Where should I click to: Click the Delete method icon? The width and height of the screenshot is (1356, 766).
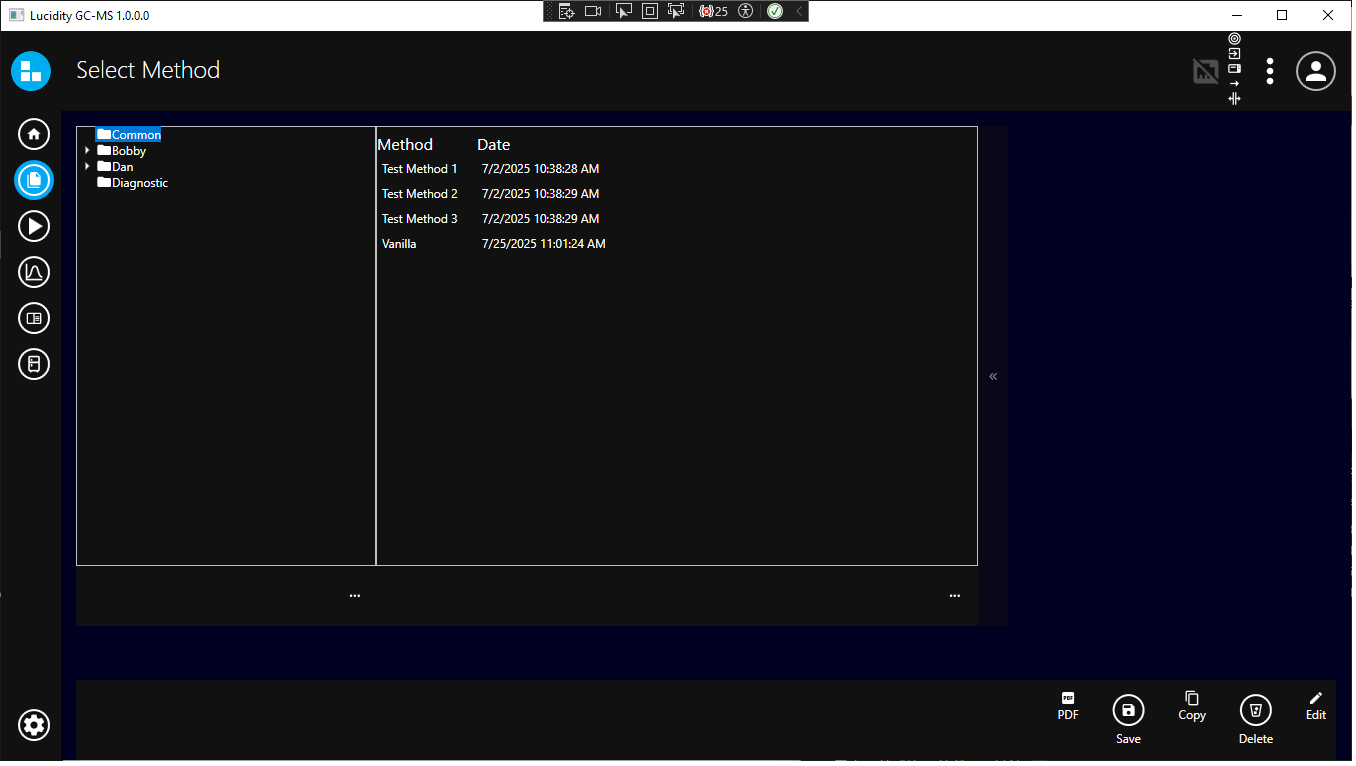(x=1256, y=711)
